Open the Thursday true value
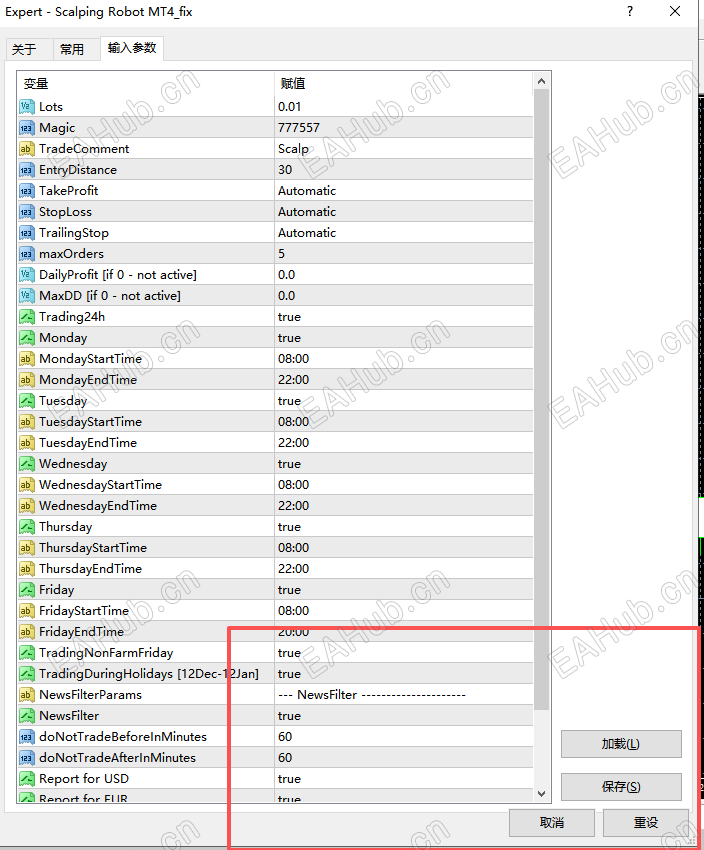Screen dimensions: 704x850 tap(289, 527)
